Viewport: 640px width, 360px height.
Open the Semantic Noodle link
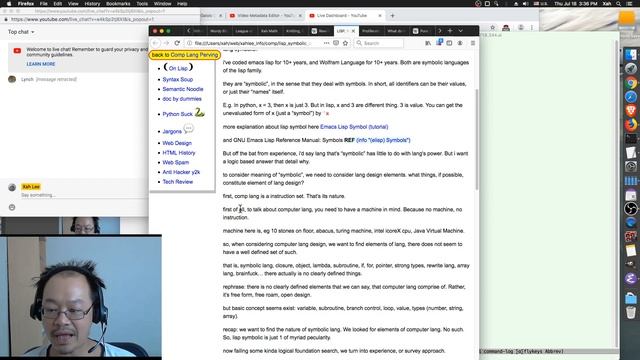coord(183,89)
